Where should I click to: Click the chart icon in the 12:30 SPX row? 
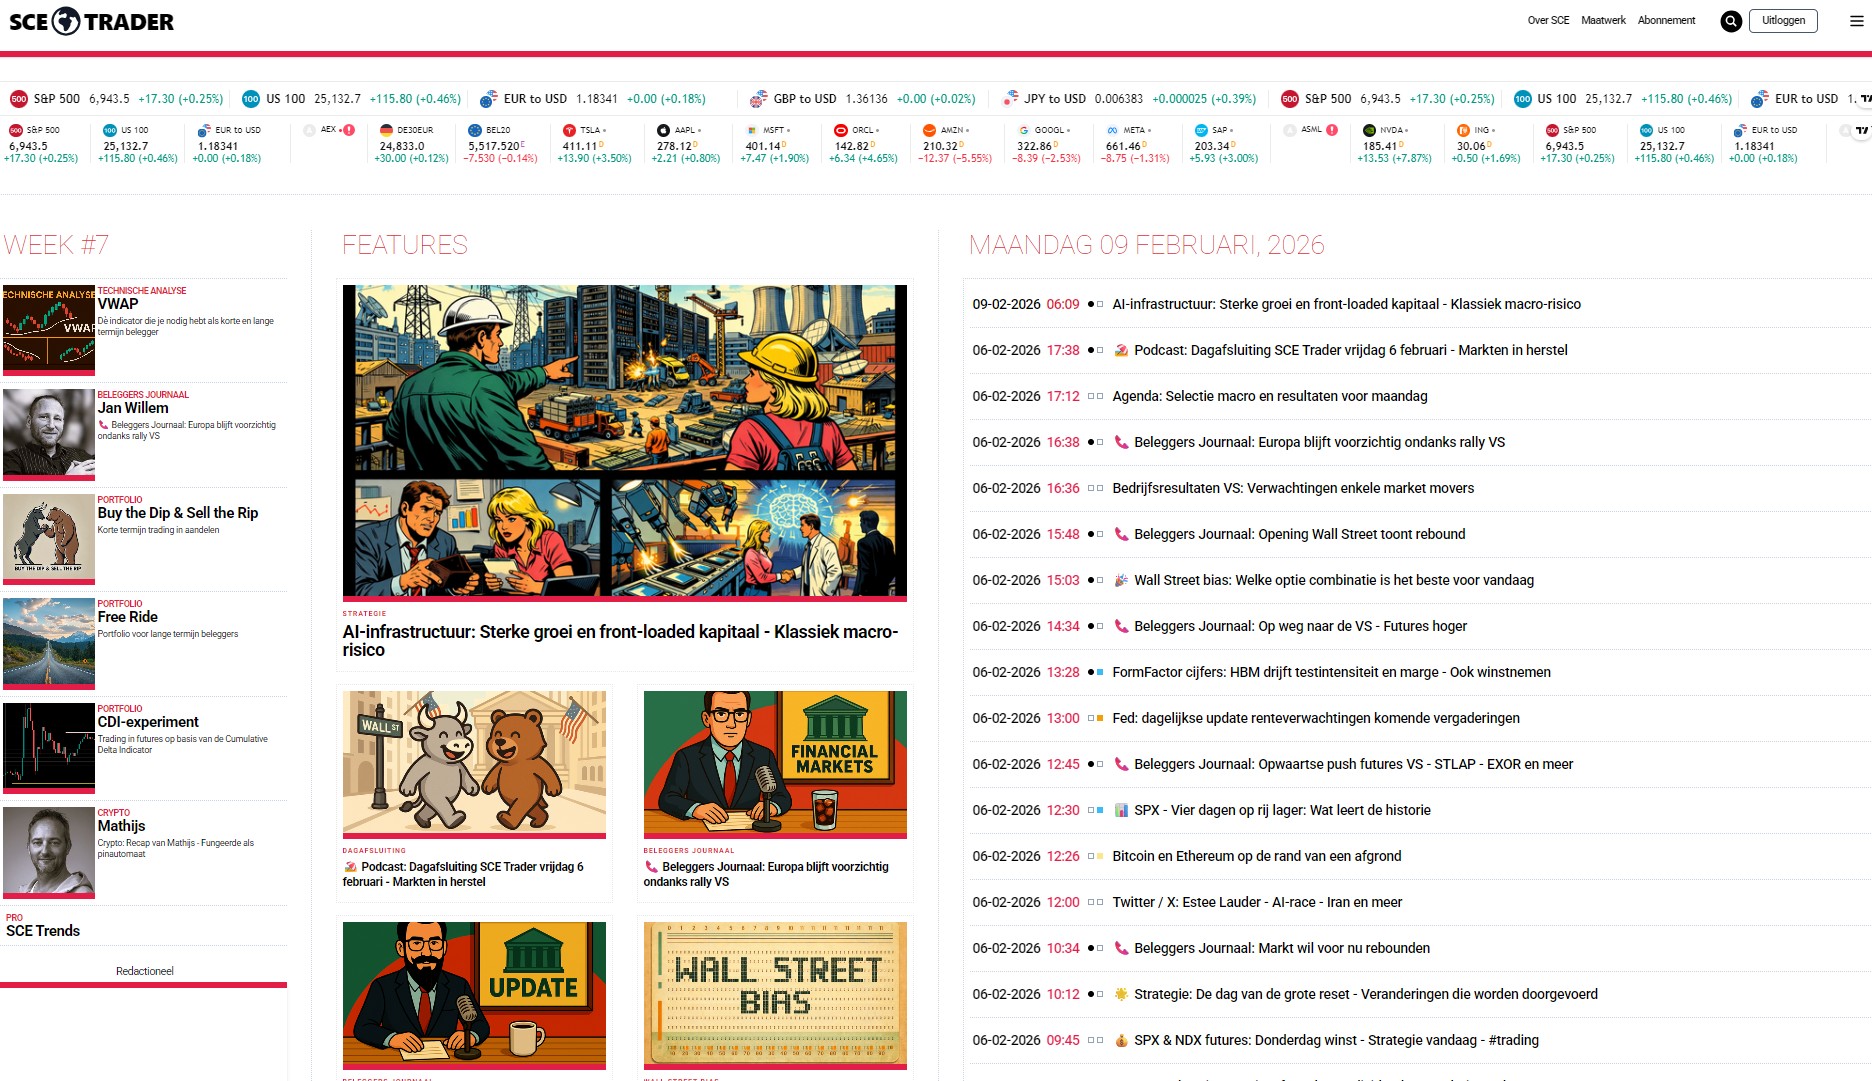(1121, 810)
